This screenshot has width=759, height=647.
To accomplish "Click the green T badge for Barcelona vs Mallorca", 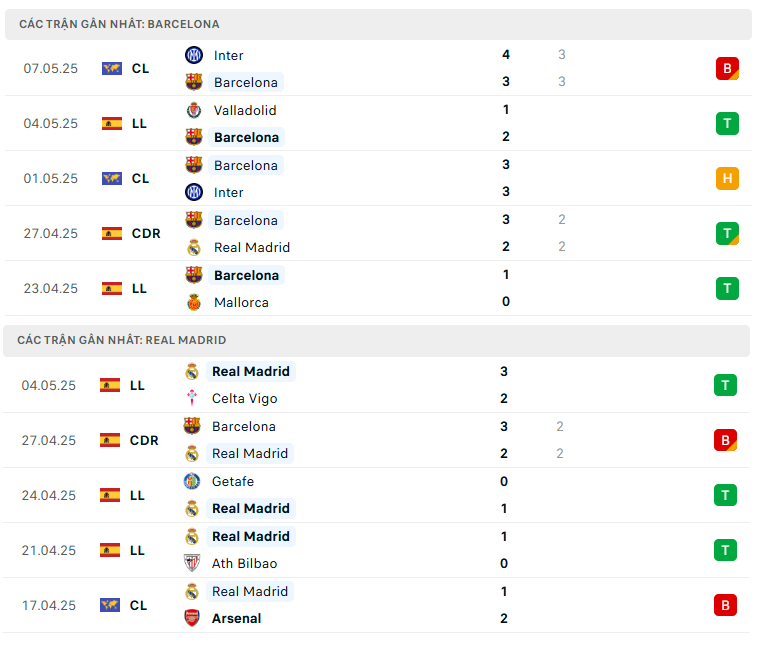I will tap(727, 289).
